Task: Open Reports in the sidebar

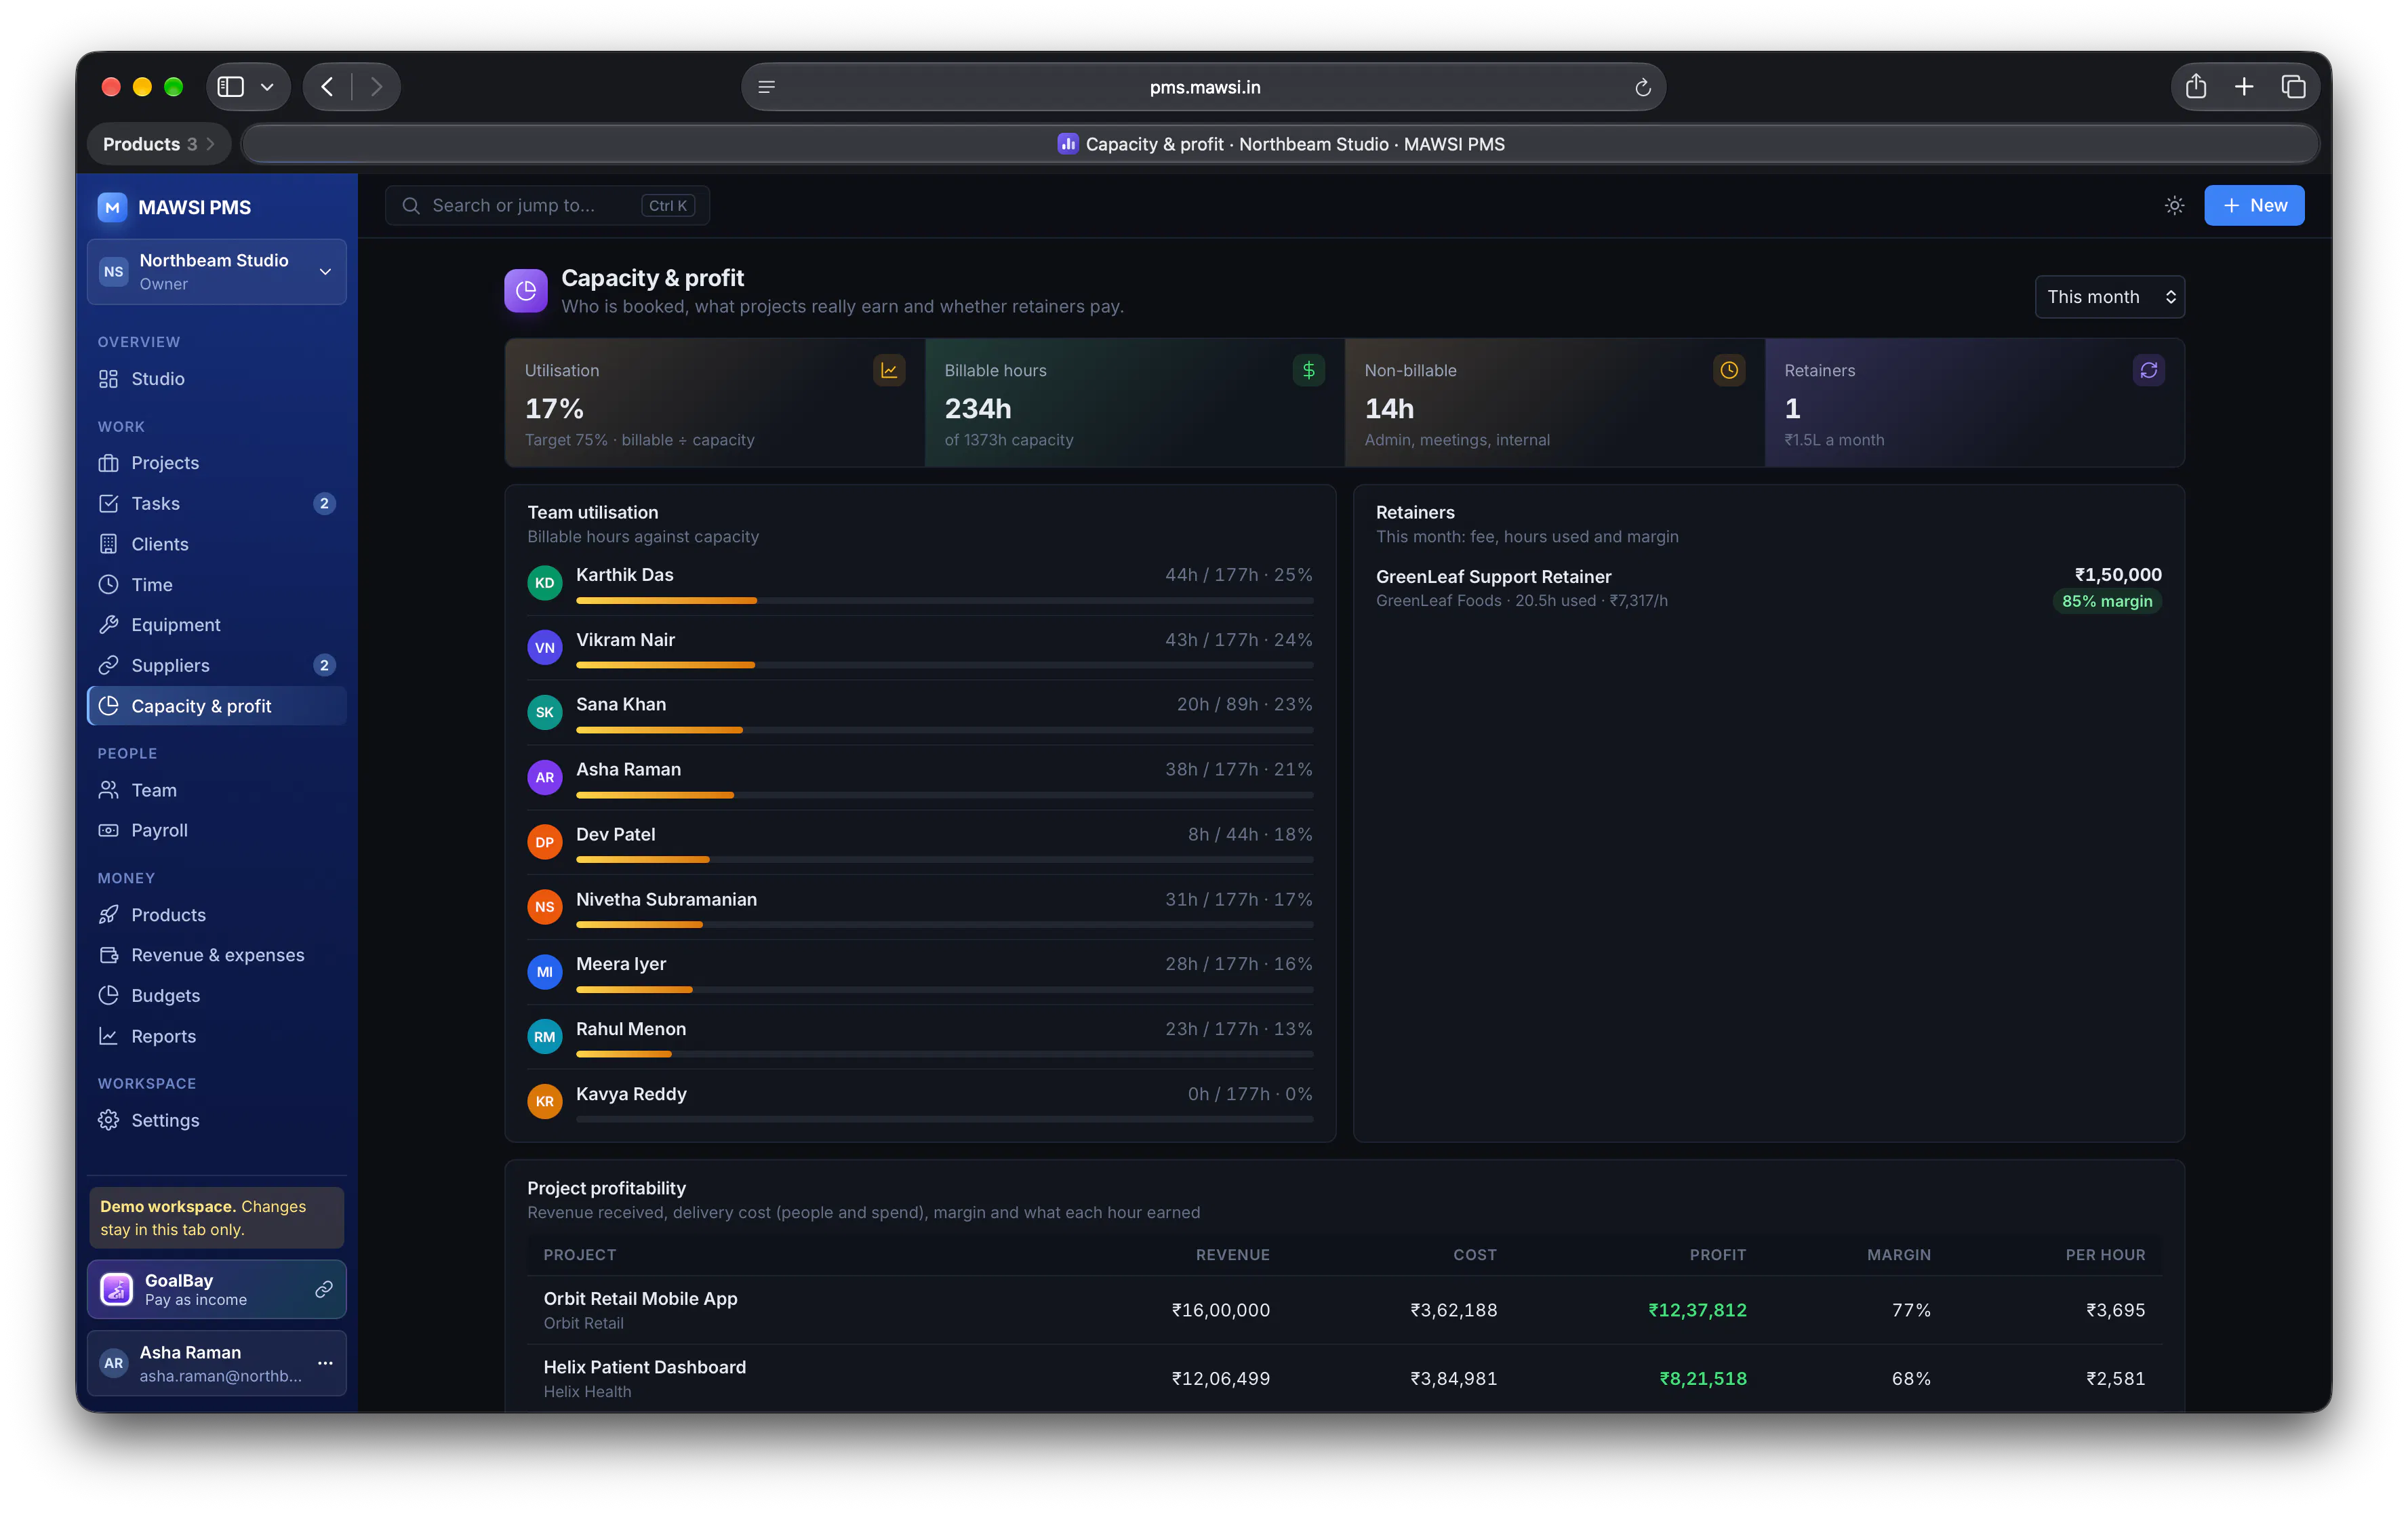Action: pos(217,1036)
